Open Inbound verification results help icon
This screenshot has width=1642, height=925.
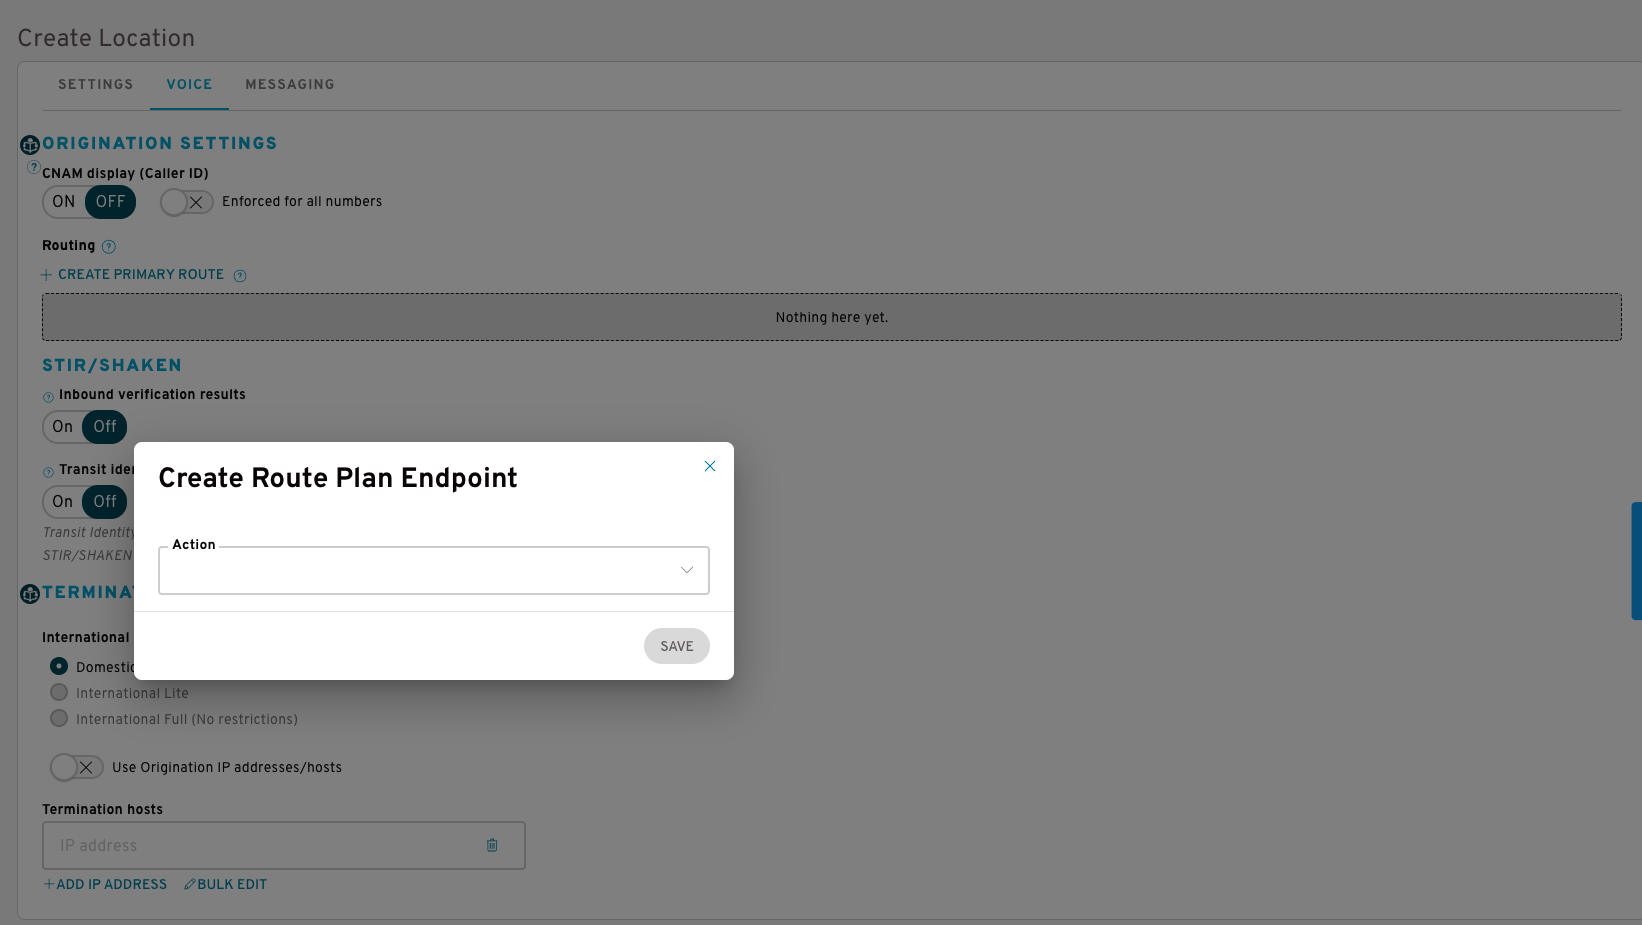48,397
